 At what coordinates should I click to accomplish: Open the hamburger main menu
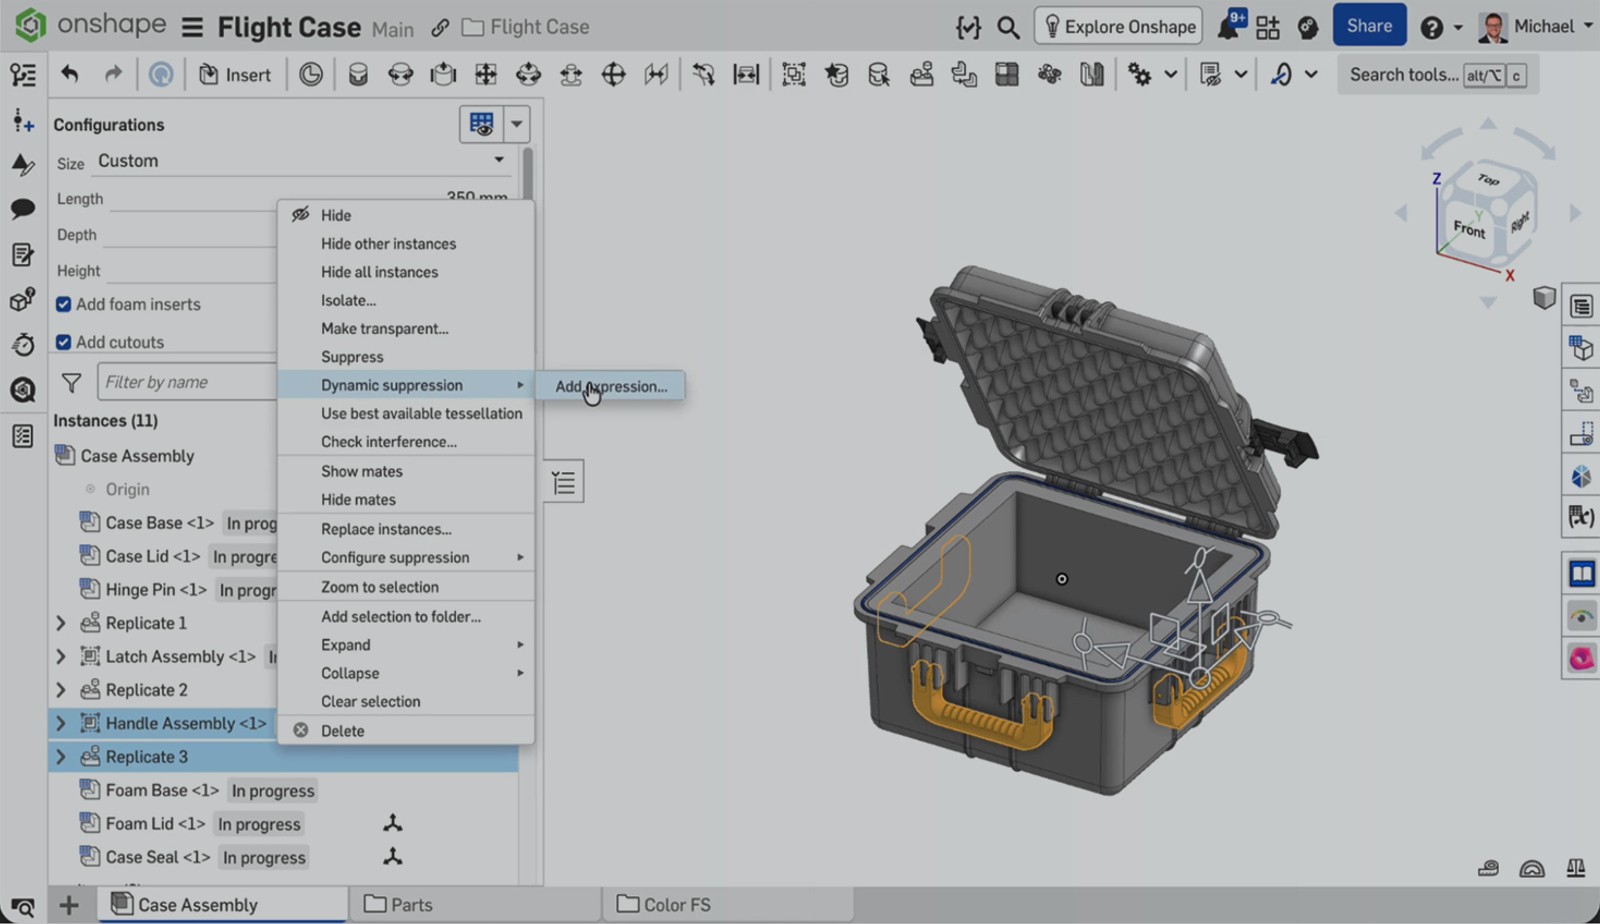(192, 27)
